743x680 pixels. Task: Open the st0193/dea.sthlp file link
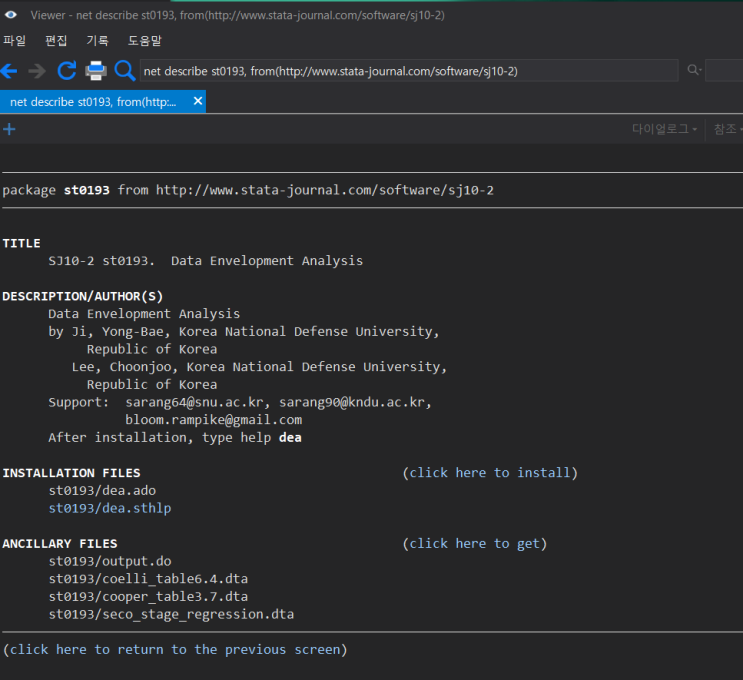click(110, 508)
